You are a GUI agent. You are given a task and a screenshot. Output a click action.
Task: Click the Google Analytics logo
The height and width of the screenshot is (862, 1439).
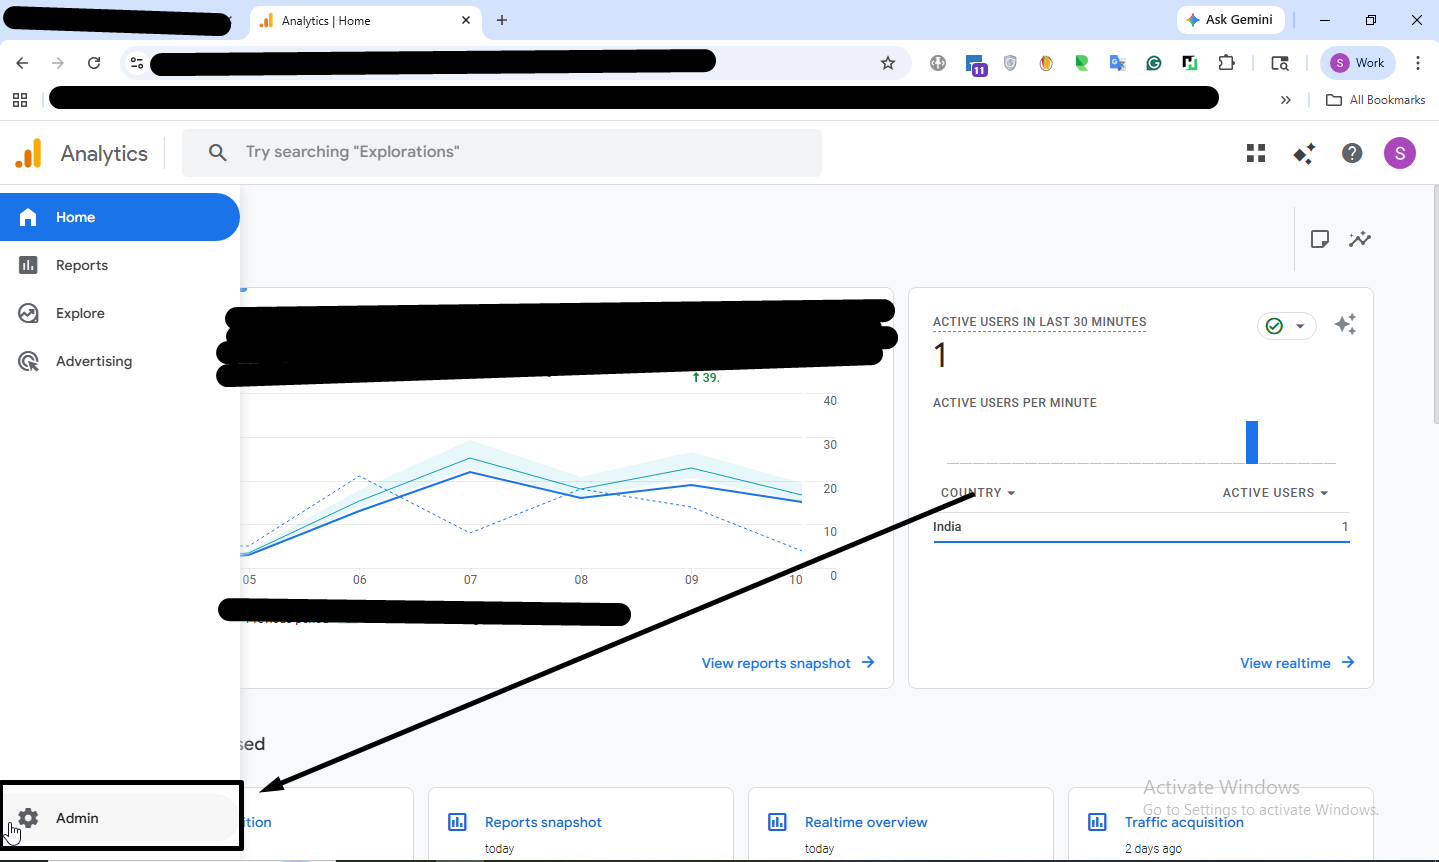click(x=28, y=153)
